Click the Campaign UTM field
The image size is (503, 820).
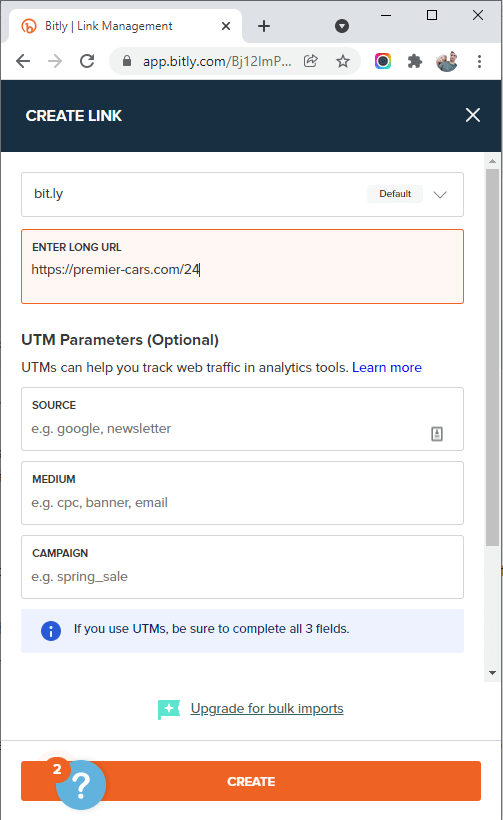click(x=242, y=567)
